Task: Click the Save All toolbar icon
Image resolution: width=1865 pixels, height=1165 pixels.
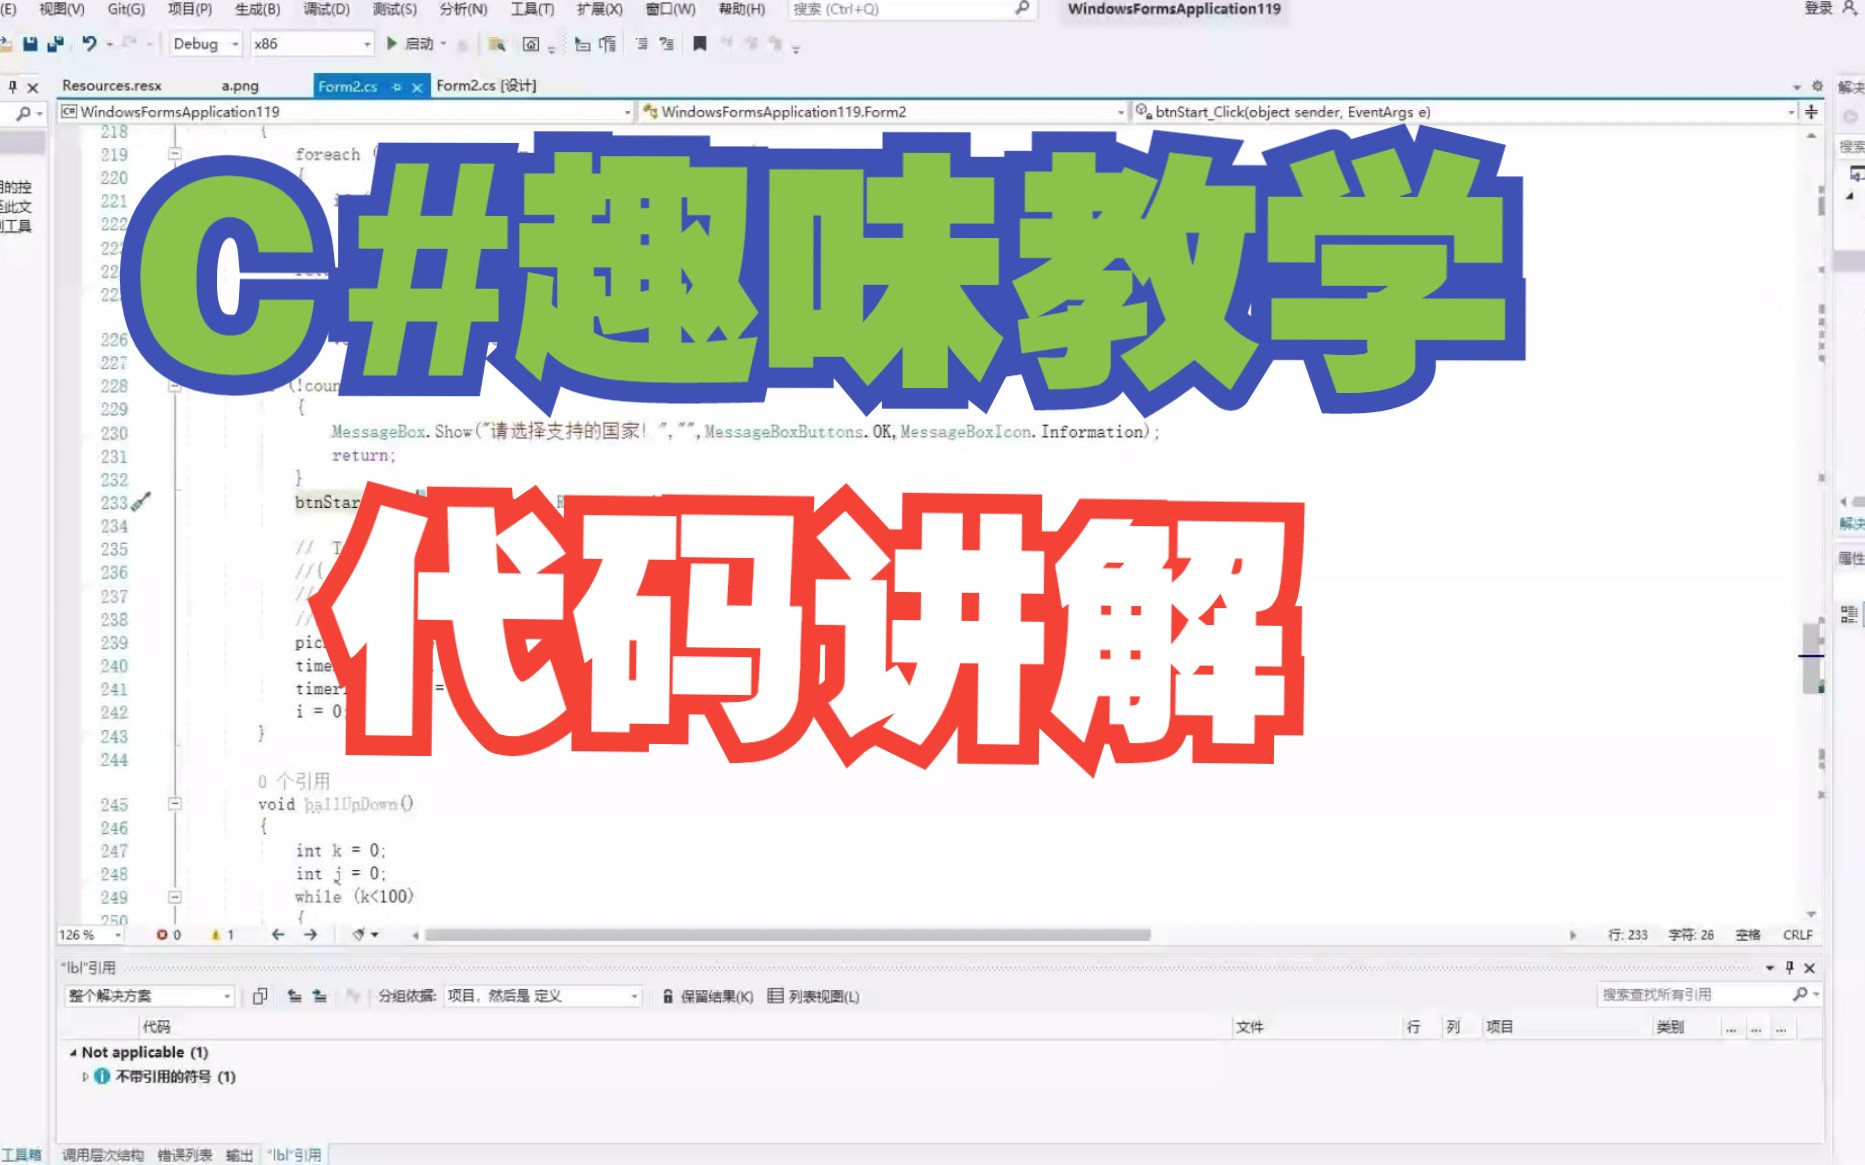Action: 54,44
